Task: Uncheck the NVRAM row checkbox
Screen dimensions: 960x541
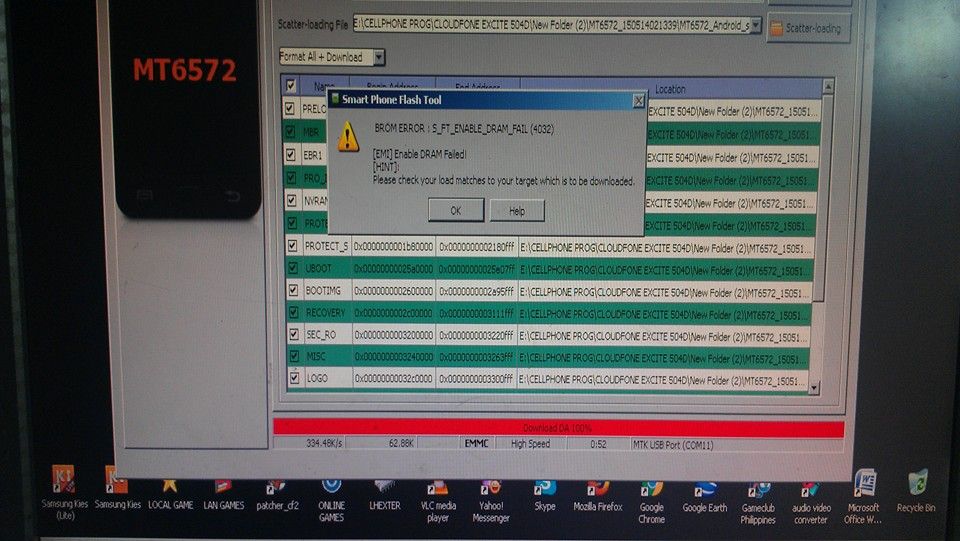Action: [291, 200]
